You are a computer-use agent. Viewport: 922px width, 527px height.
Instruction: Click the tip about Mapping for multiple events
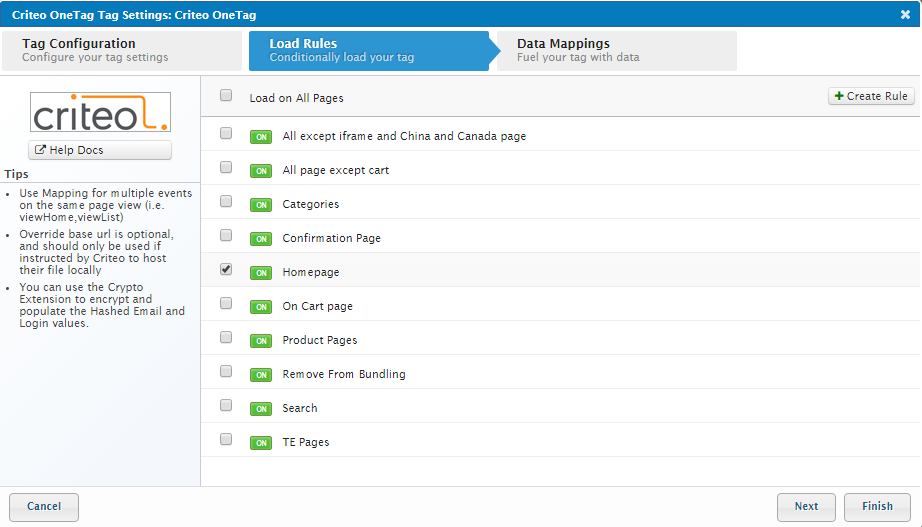106,205
